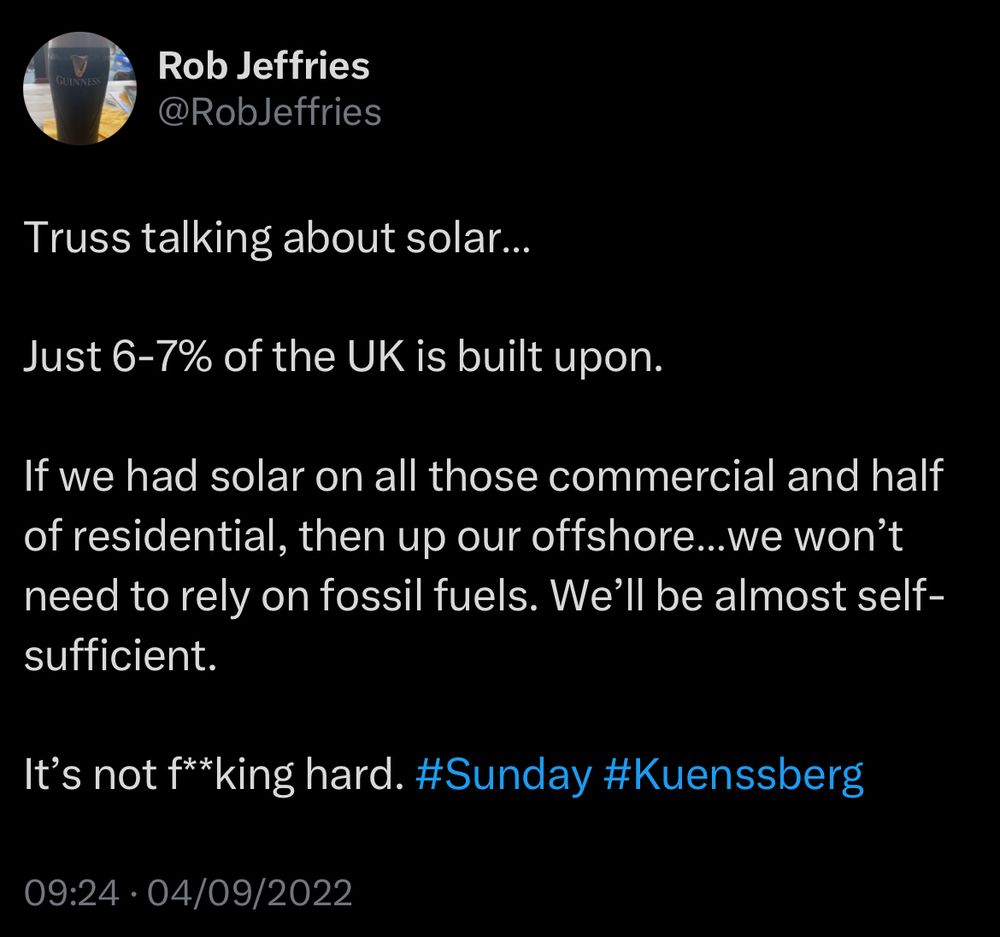Open the #Sunday hashtag
Viewport: 1000px width, 937px height.
pos(503,776)
